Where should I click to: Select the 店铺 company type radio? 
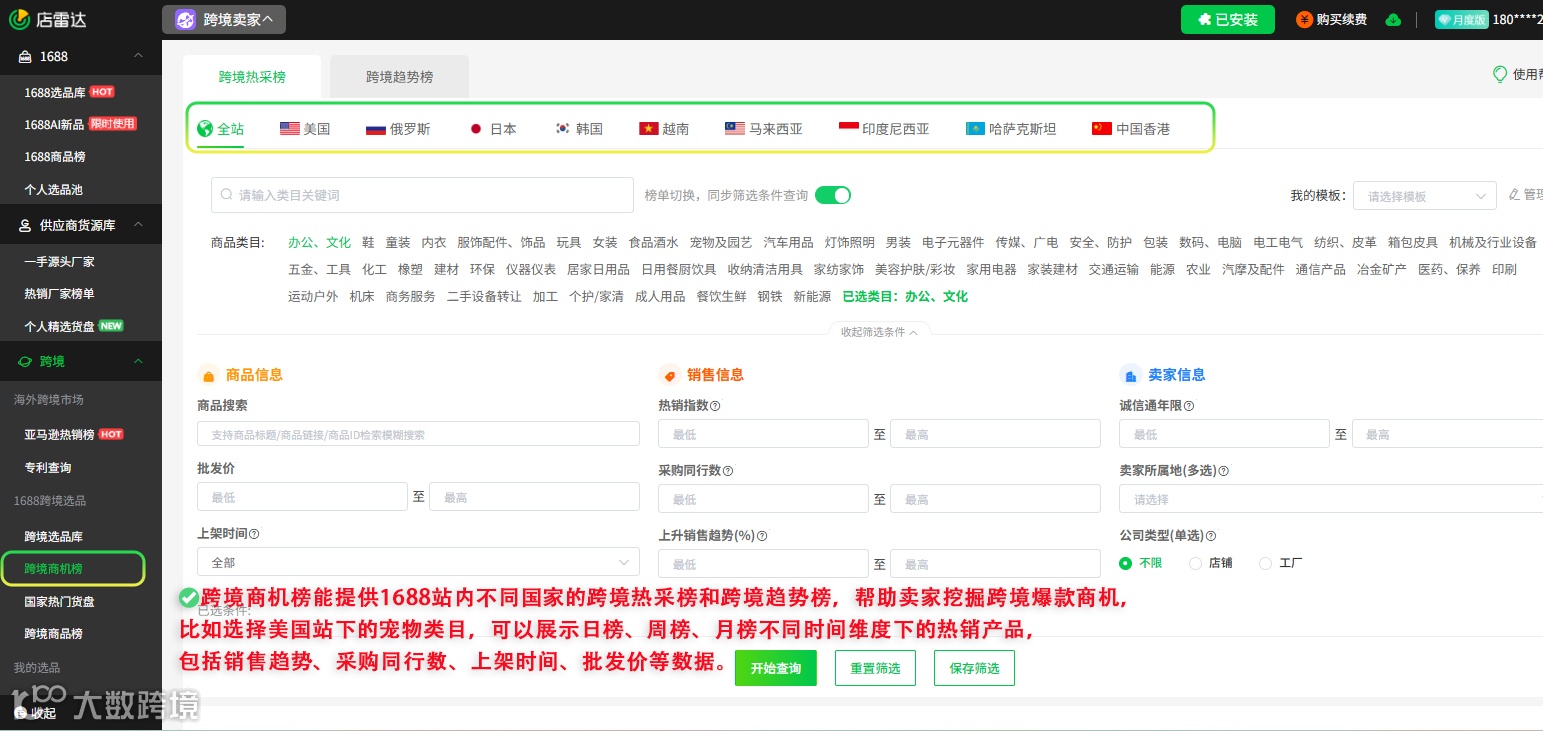point(1195,563)
